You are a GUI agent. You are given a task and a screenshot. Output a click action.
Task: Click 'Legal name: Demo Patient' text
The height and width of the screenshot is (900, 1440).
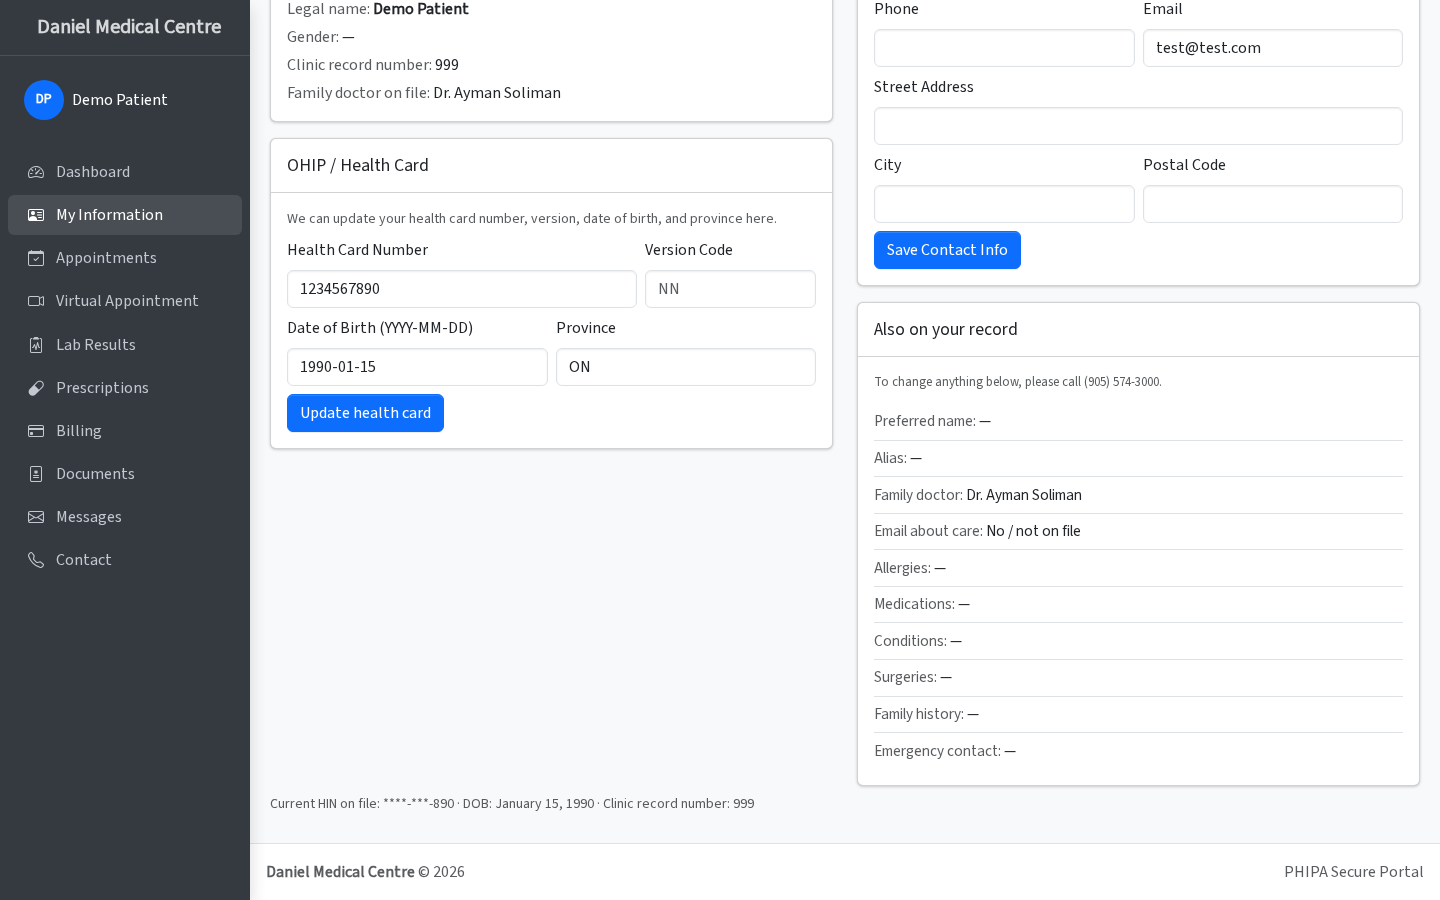click(x=378, y=9)
